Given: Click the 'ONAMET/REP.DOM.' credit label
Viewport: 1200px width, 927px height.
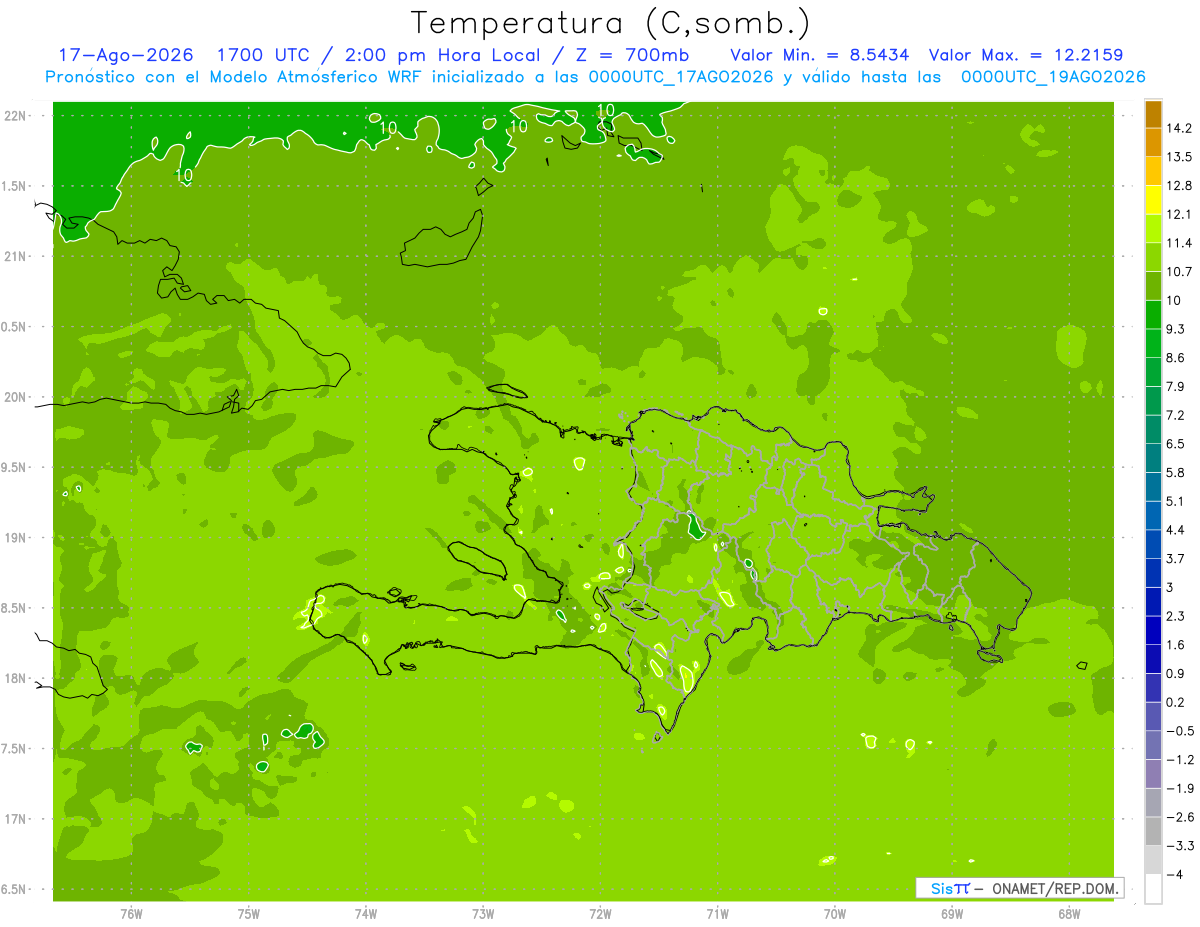Looking at the screenshot, I should 1055,888.
